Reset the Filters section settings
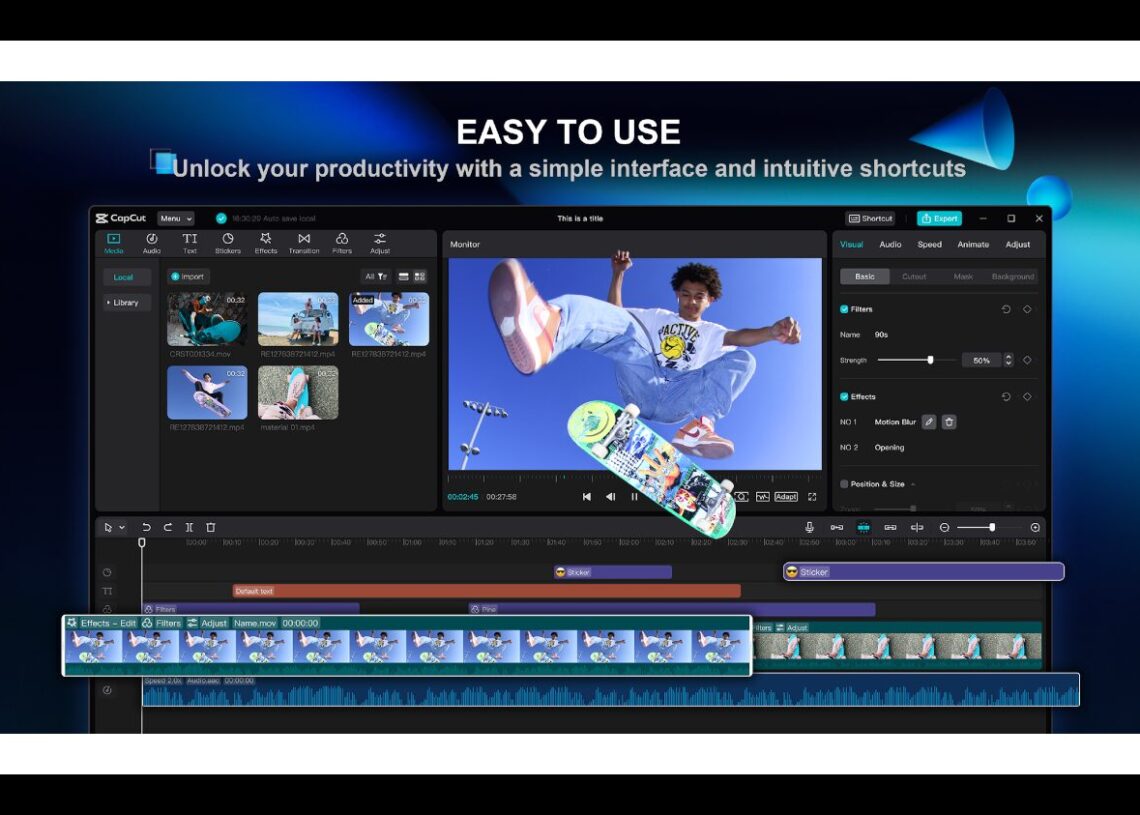This screenshot has width=1140, height=815. (1006, 309)
